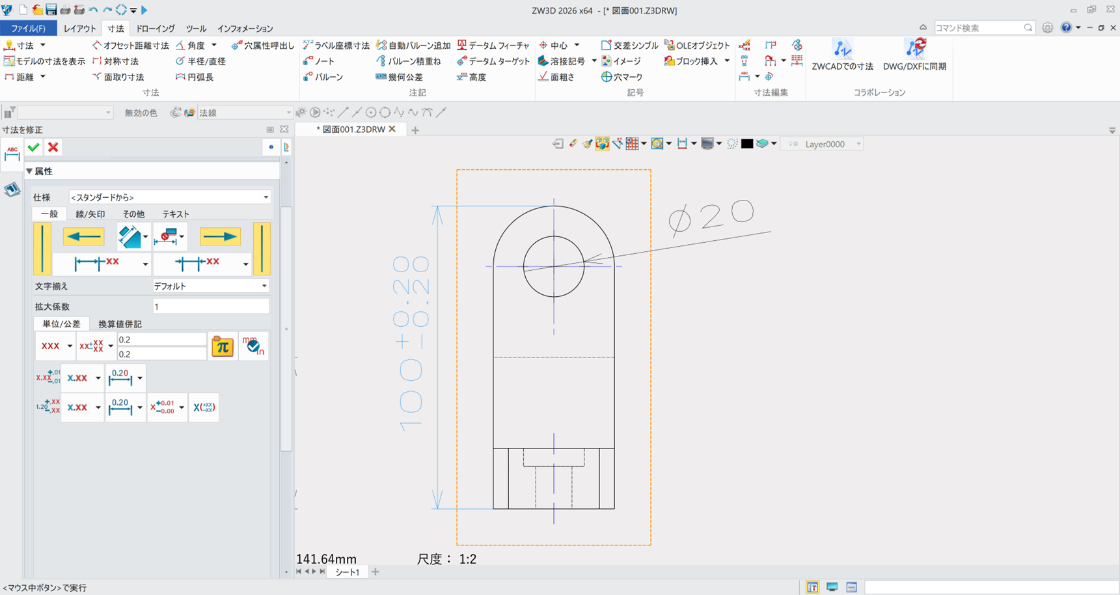This screenshot has height=595, width=1120.
Task: Toggle the highlighted display filter icon in view toolbar
Action: click(x=602, y=144)
